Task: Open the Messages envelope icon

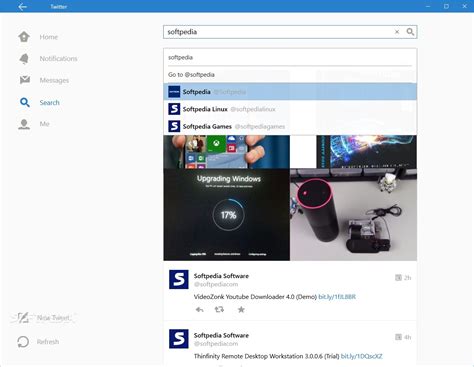Action: [x=25, y=80]
